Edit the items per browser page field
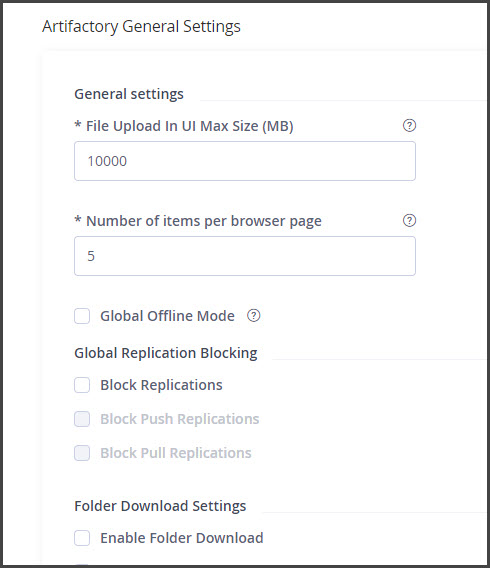This screenshot has width=490, height=568. [x=245, y=256]
